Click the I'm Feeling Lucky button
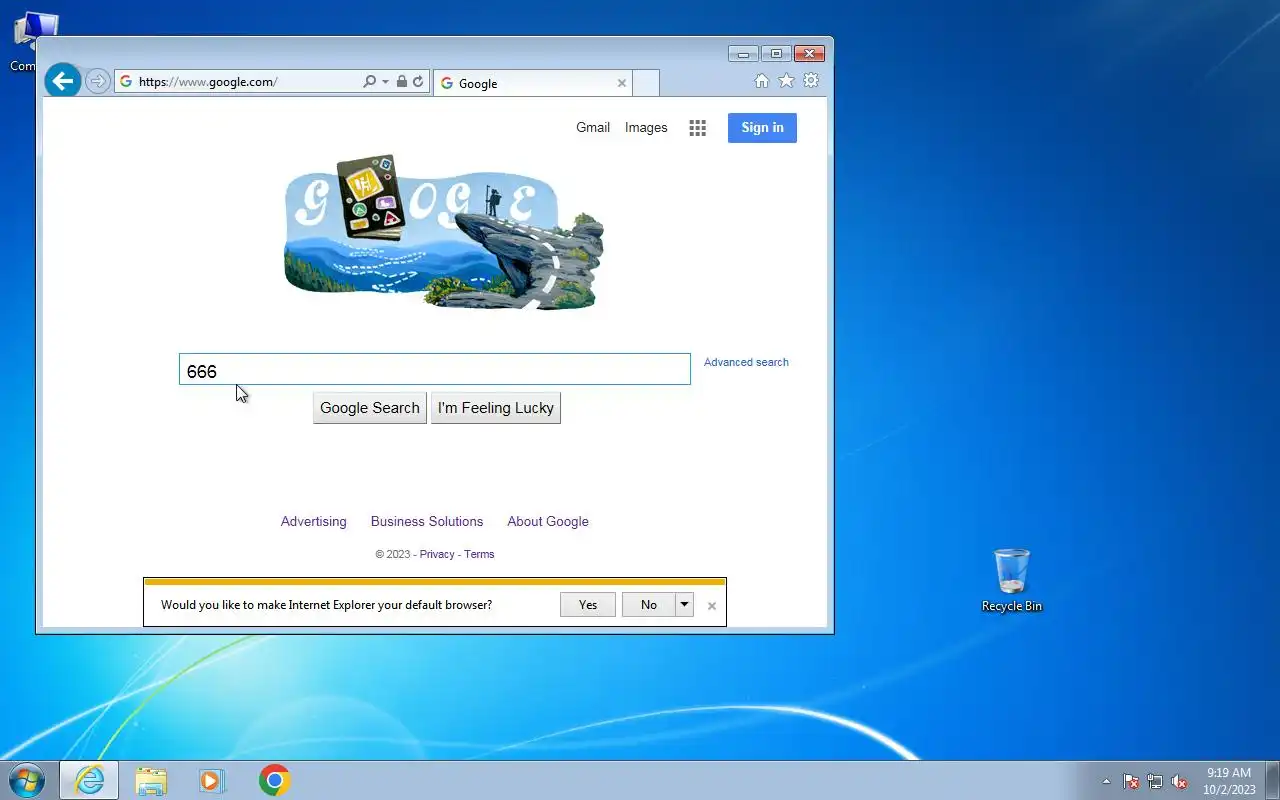Viewport: 1280px width, 800px height. pos(496,408)
